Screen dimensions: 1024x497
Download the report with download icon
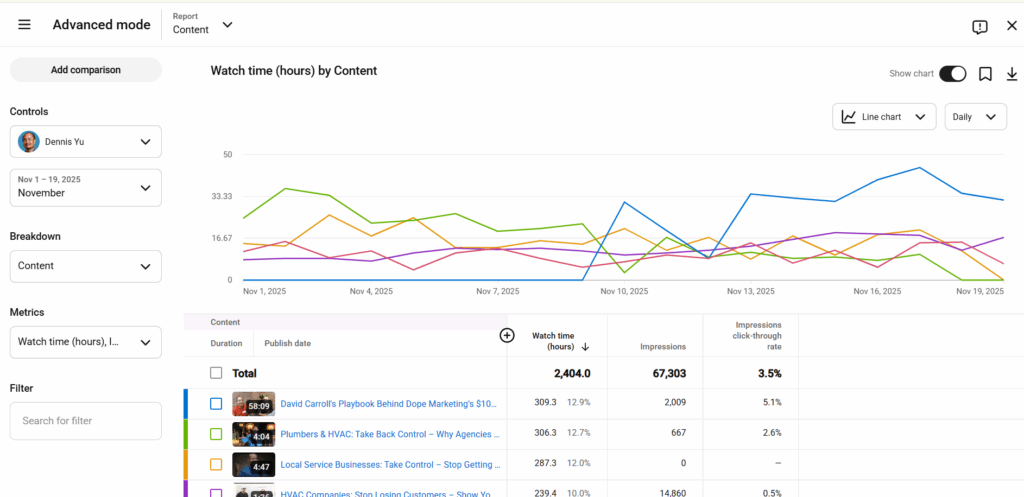pos(1012,74)
